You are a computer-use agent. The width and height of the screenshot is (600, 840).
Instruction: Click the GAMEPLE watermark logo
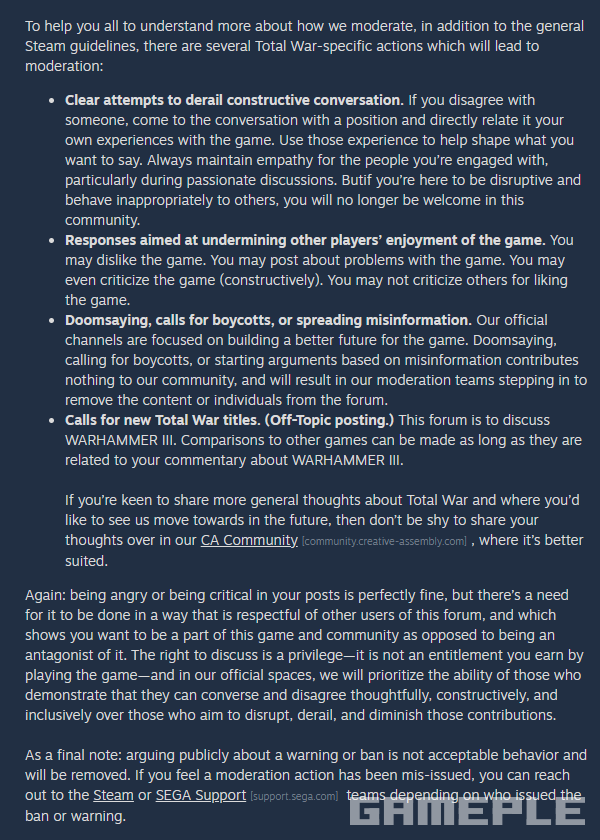click(x=466, y=810)
